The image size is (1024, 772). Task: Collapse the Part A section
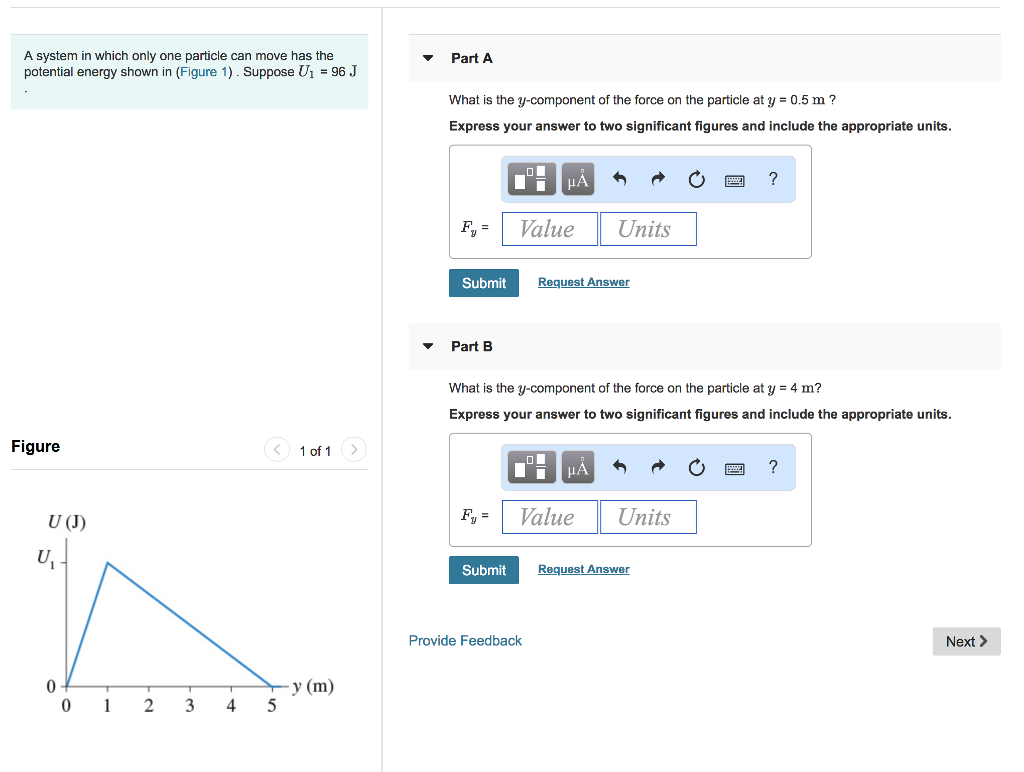pyautogui.click(x=428, y=58)
